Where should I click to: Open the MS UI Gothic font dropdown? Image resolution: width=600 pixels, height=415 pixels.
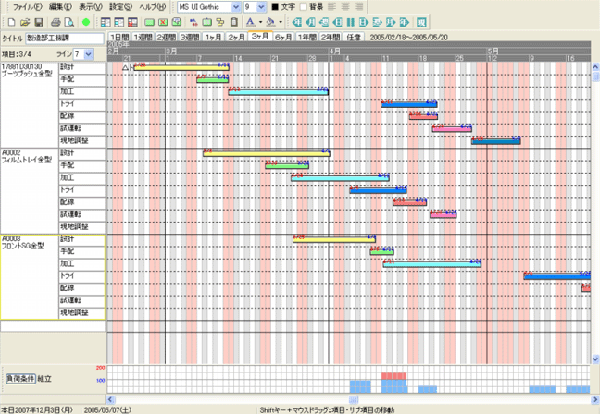pyautogui.click(x=234, y=7)
